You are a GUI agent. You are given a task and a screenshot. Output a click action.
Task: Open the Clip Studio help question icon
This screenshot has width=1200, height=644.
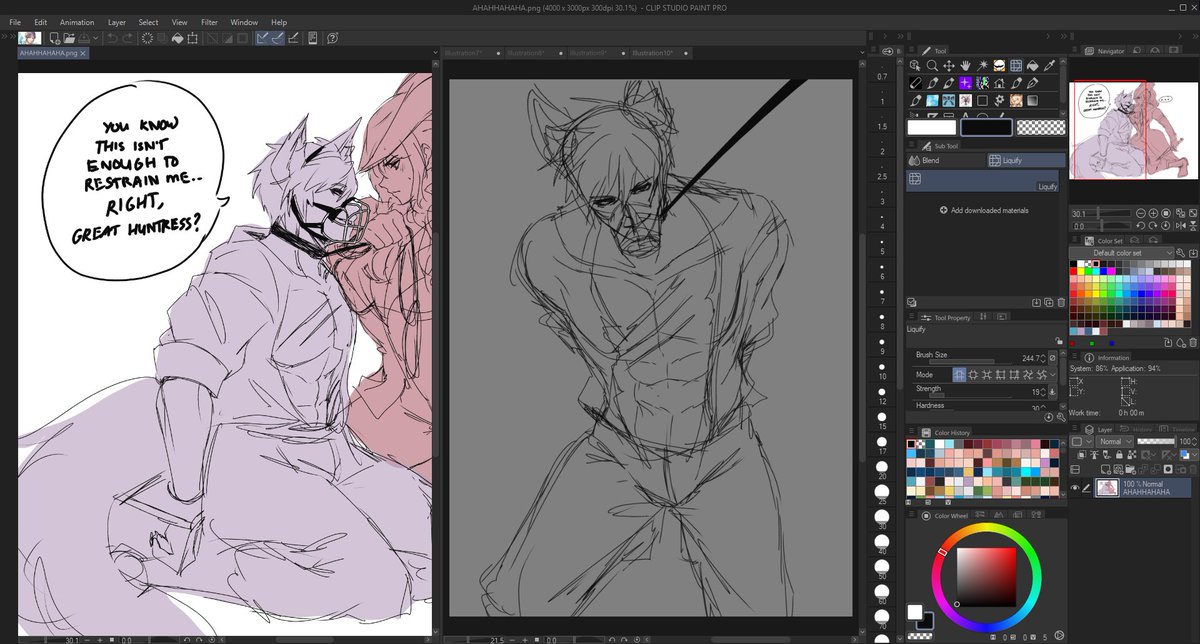pyautogui.click(x=332, y=38)
